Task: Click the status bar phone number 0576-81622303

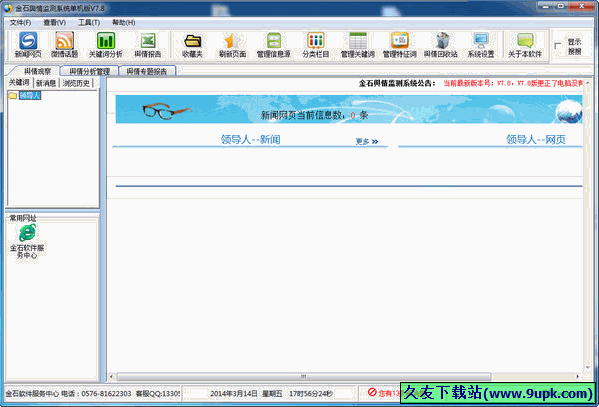Action: (106, 394)
